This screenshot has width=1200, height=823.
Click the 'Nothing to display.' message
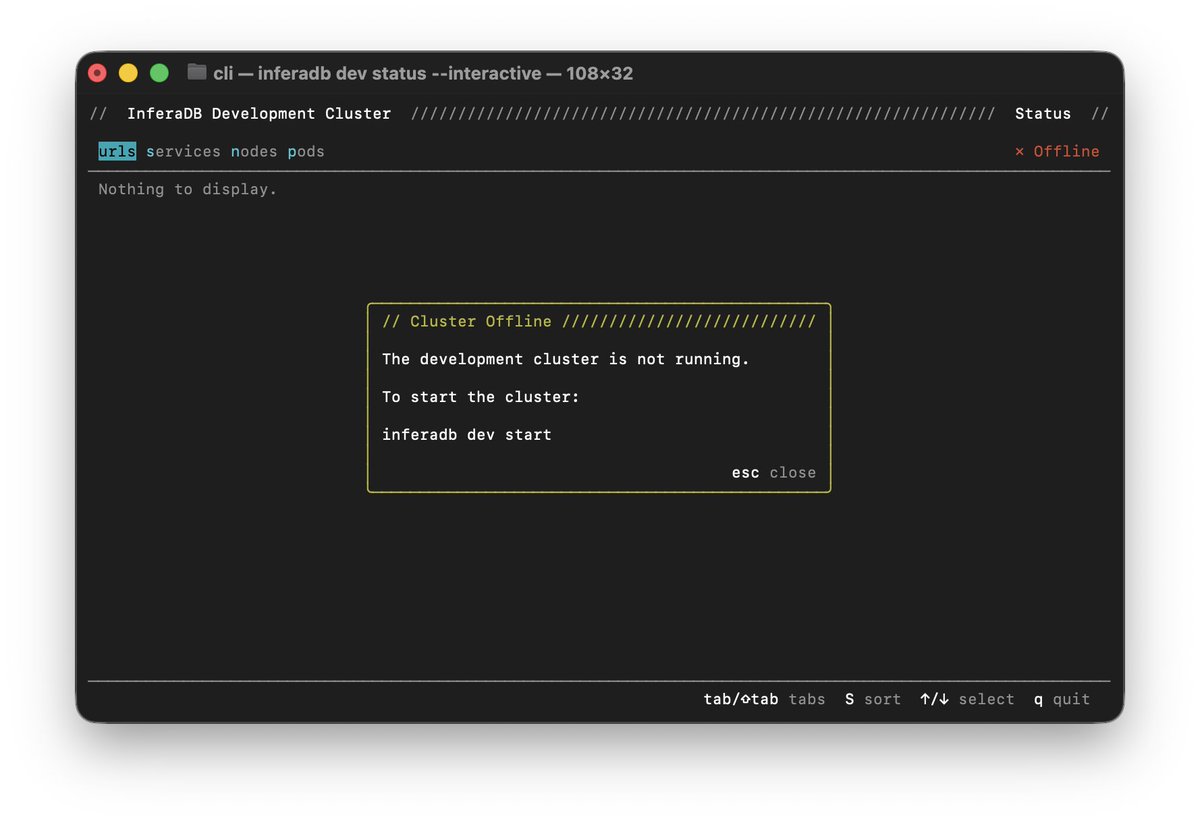pos(188,189)
